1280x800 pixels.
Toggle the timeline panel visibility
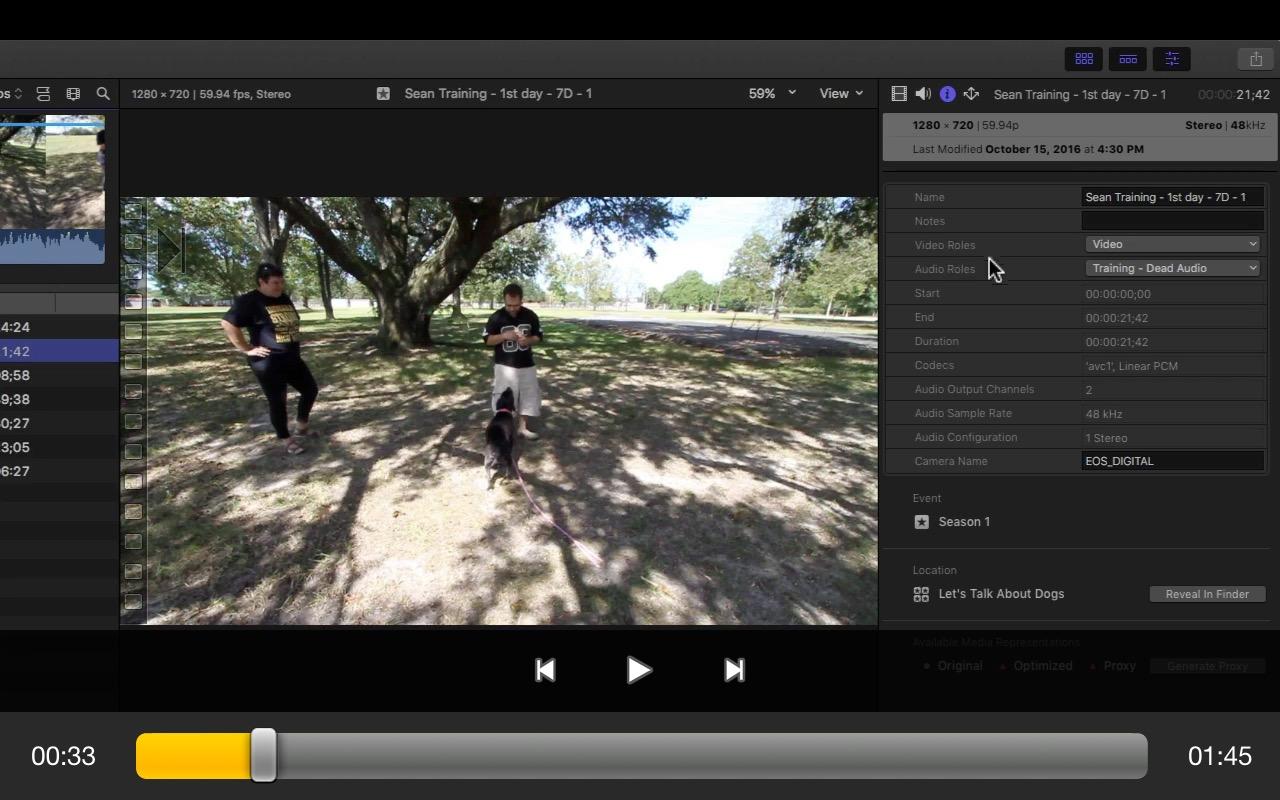pyautogui.click(x=1128, y=59)
